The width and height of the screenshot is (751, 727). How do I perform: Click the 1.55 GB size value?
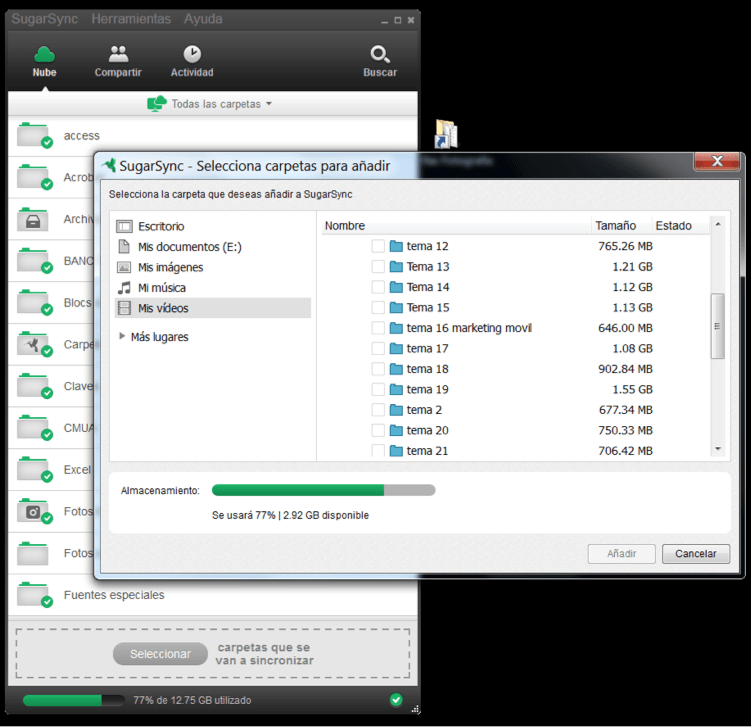click(632, 389)
